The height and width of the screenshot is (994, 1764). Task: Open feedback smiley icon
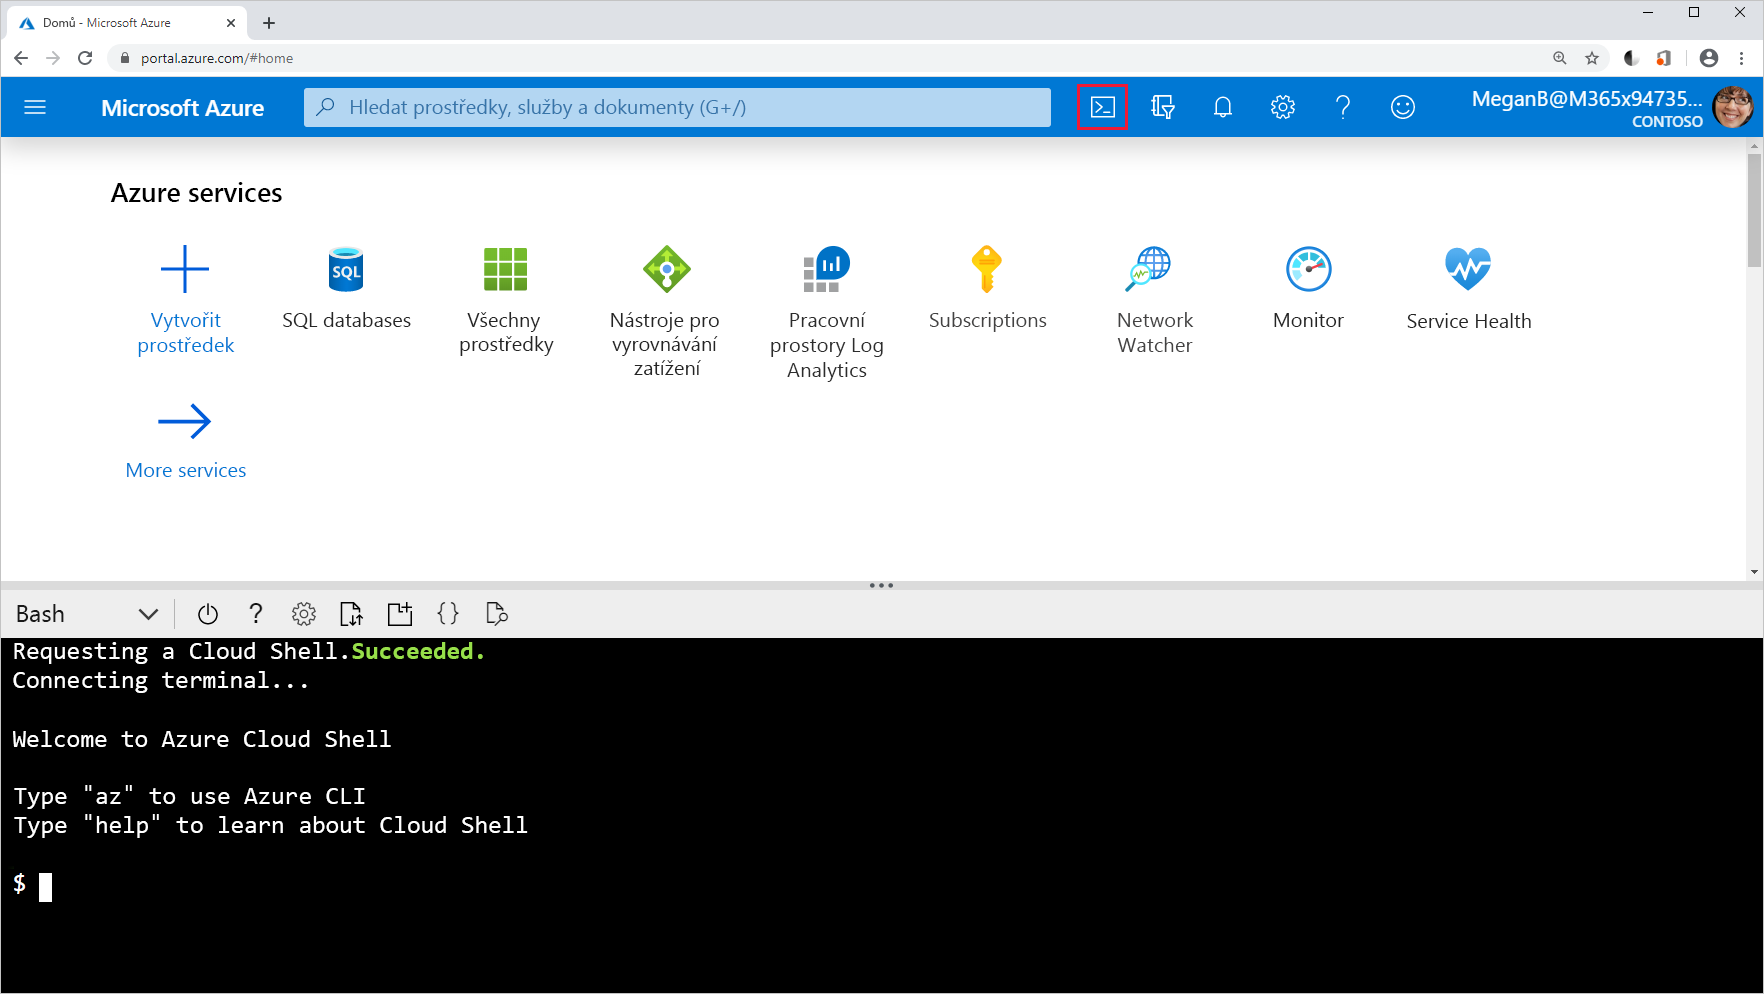[1402, 107]
